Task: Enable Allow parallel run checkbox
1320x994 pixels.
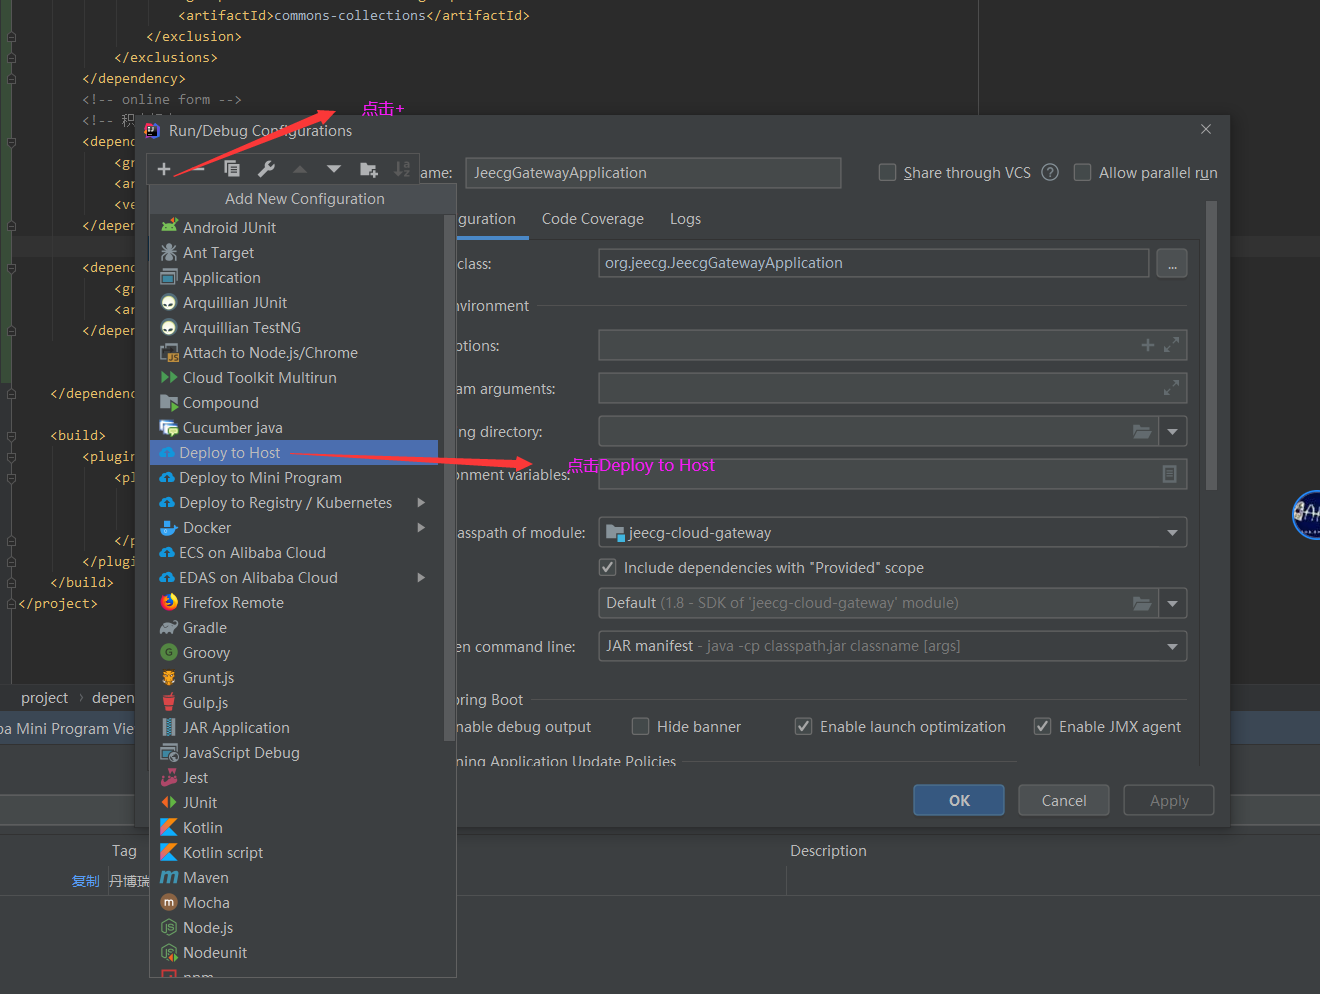Action: coord(1082,172)
